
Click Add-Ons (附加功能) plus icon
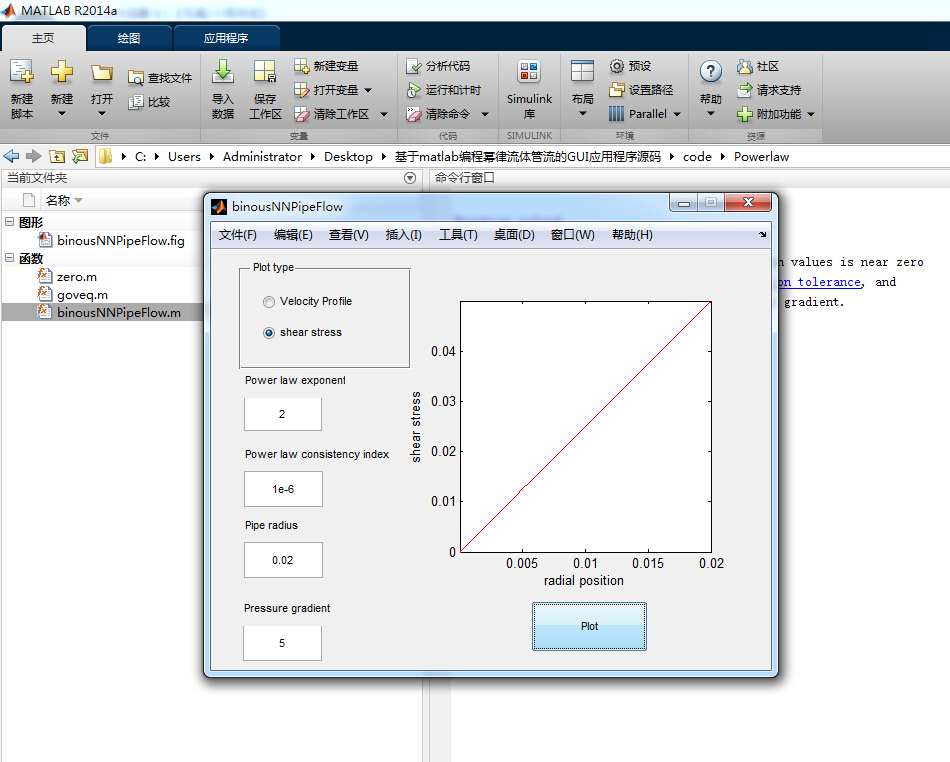pos(745,114)
